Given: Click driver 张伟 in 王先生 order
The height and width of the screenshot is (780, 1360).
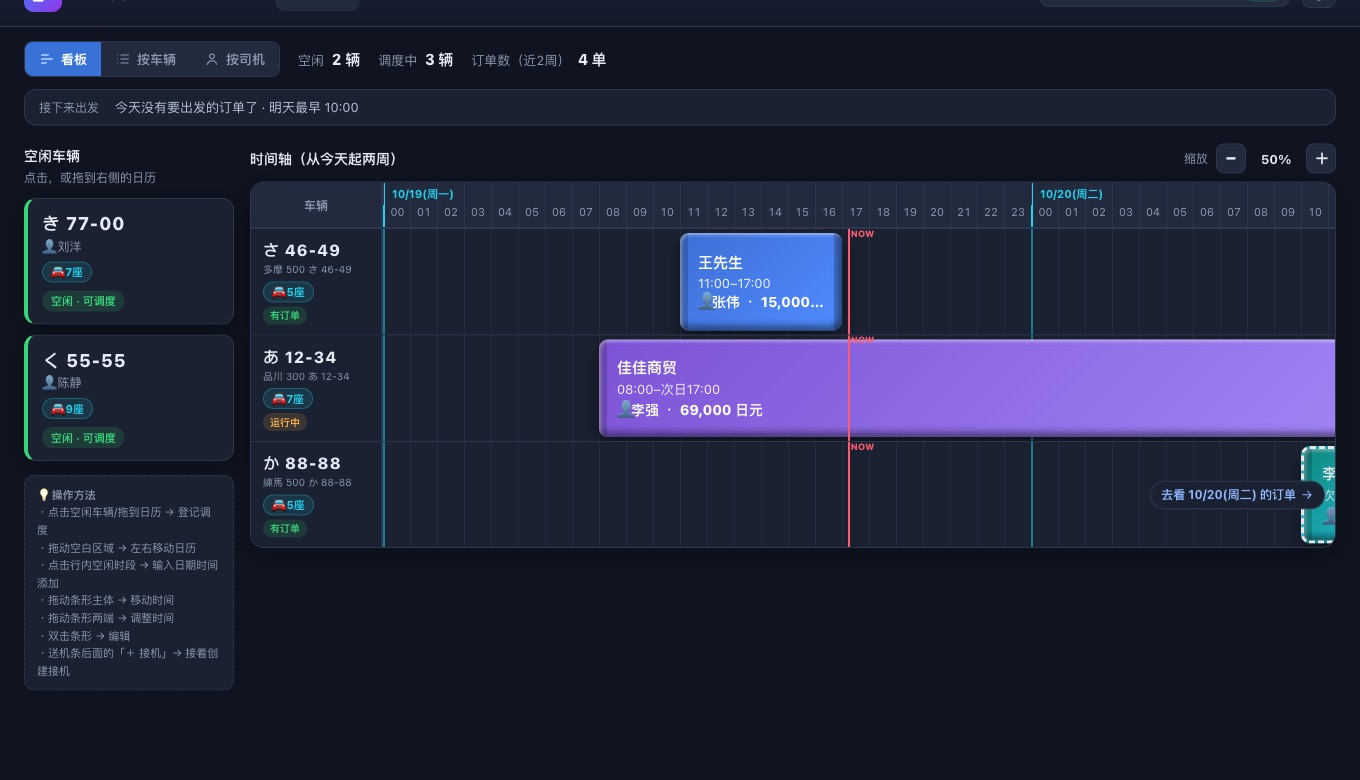Looking at the screenshot, I should [x=719, y=302].
